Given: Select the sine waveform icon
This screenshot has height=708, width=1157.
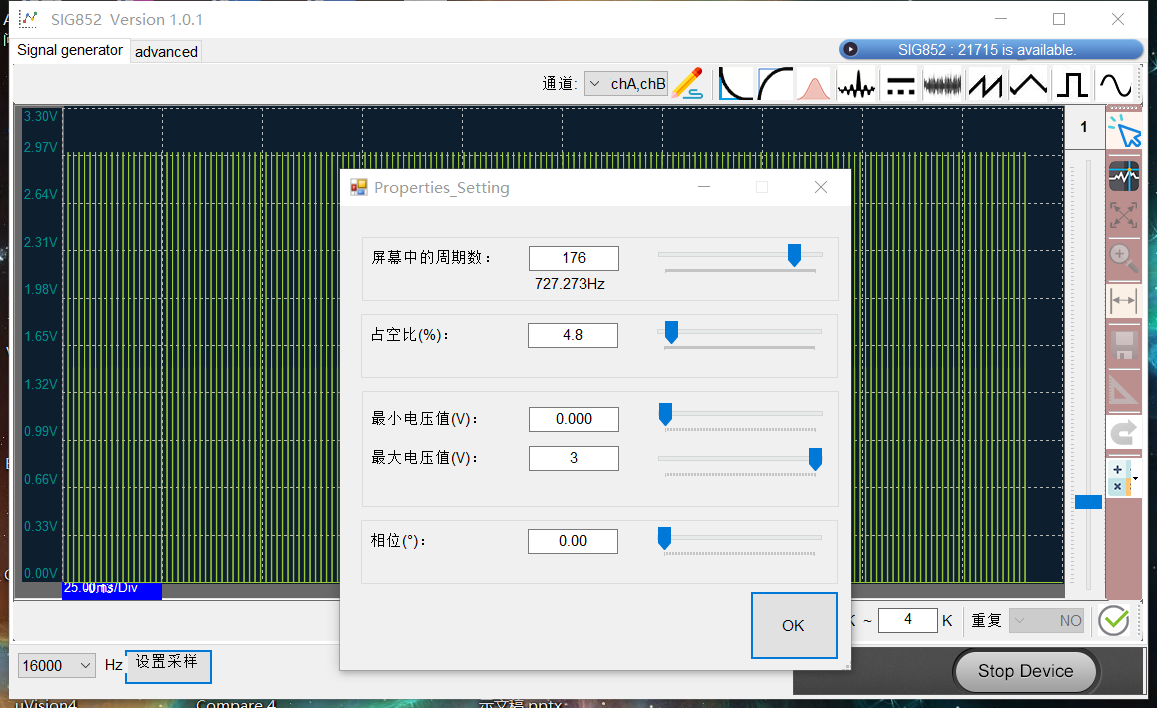Looking at the screenshot, I should (x=1115, y=84).
